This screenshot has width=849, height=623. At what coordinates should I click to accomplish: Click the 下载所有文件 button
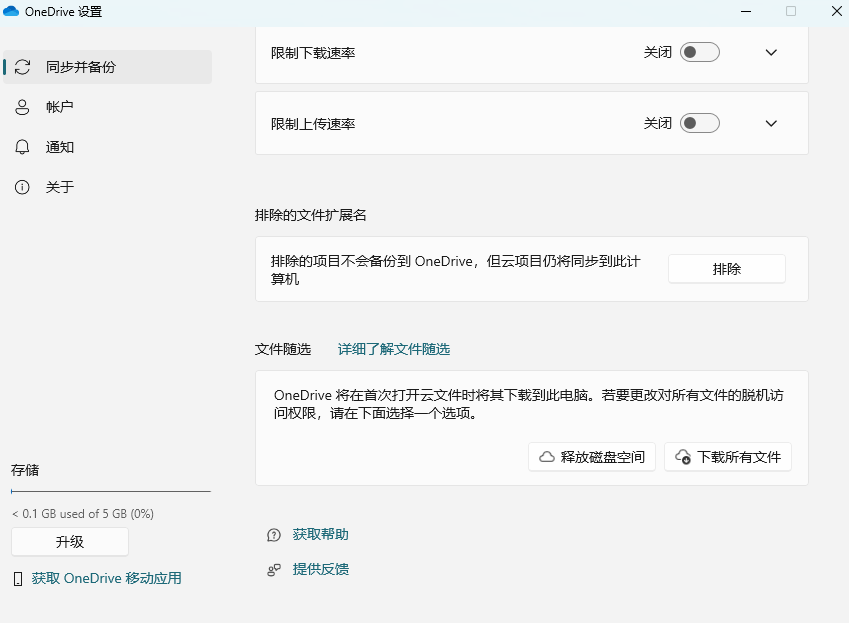[x=728, y=457]
